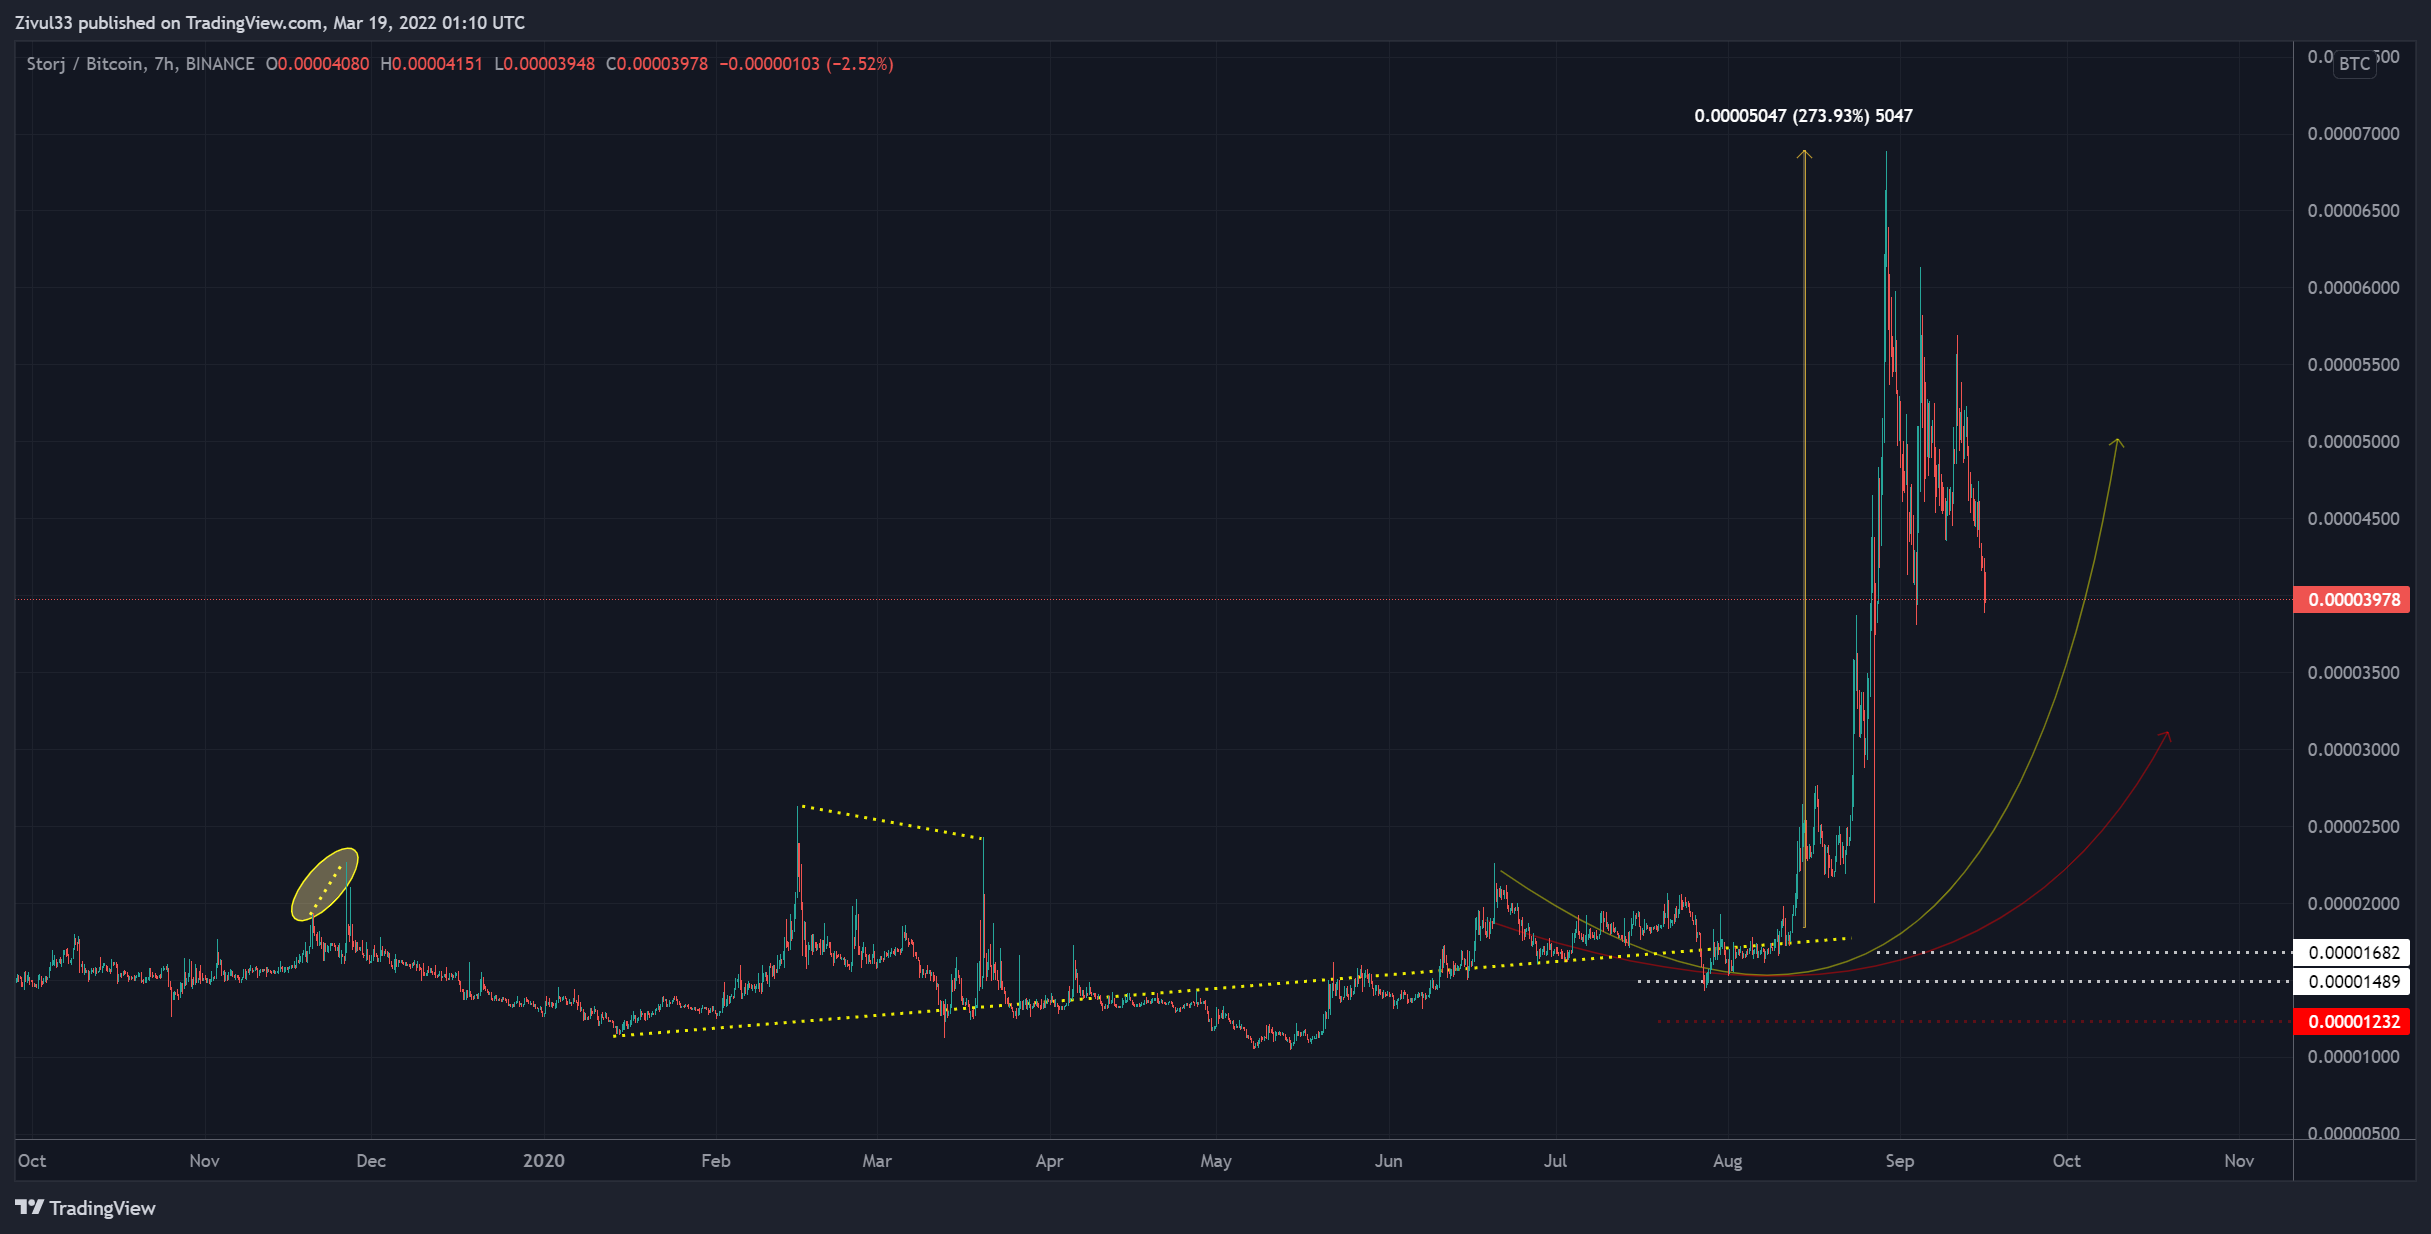Click the Aug label on time axis
The width and height of the screenshot is (2431, 1234).
pyautogui.click(x=1727, y=1161)
